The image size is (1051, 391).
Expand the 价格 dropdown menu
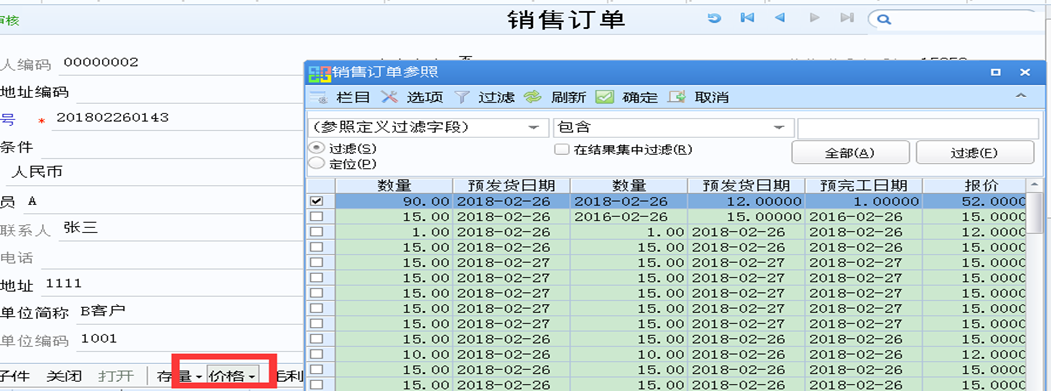pos(233,377)
